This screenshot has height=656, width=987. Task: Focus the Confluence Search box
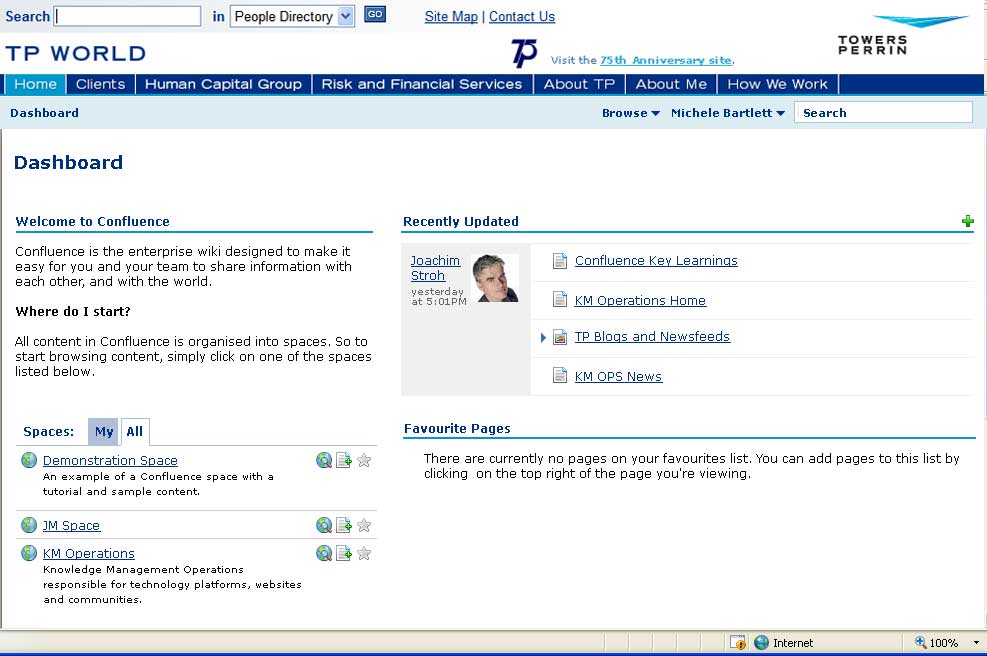coord(883,113)
